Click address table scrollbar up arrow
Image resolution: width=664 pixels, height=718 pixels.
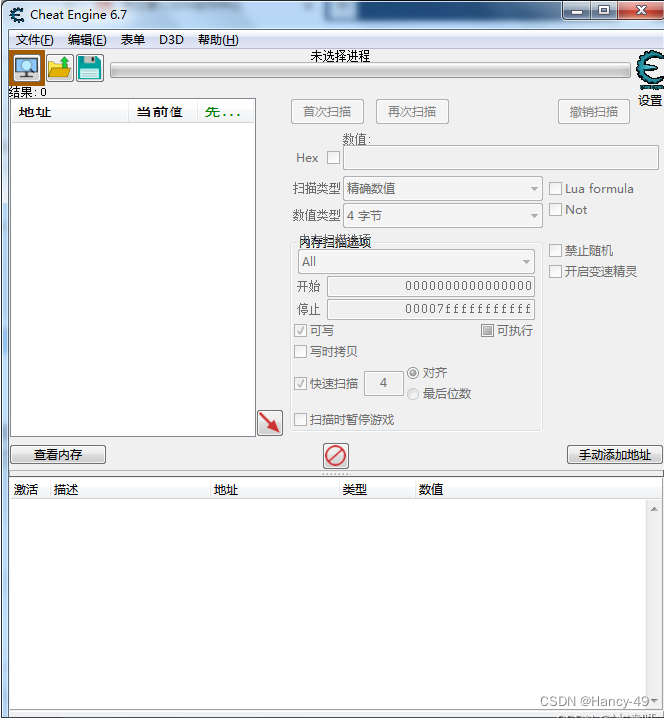(x=654, y=509)
